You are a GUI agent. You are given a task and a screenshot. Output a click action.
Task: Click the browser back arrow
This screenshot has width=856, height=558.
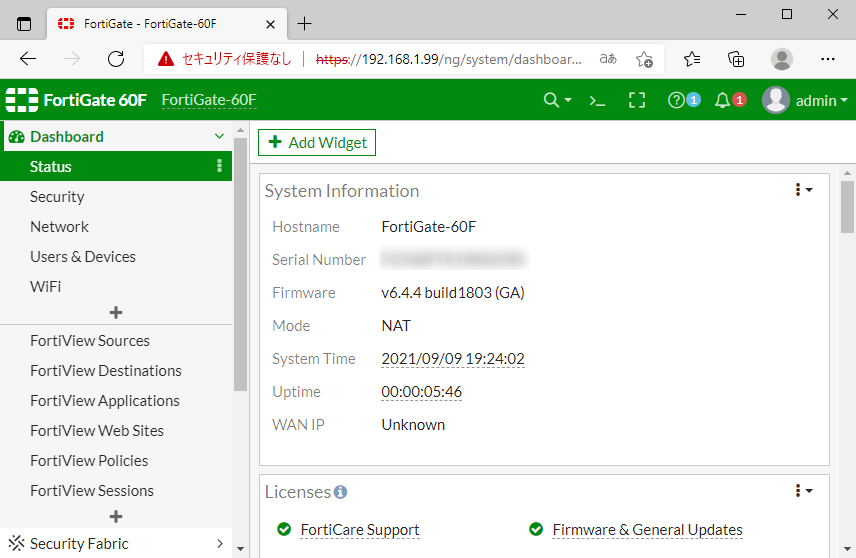click(28, 58)
